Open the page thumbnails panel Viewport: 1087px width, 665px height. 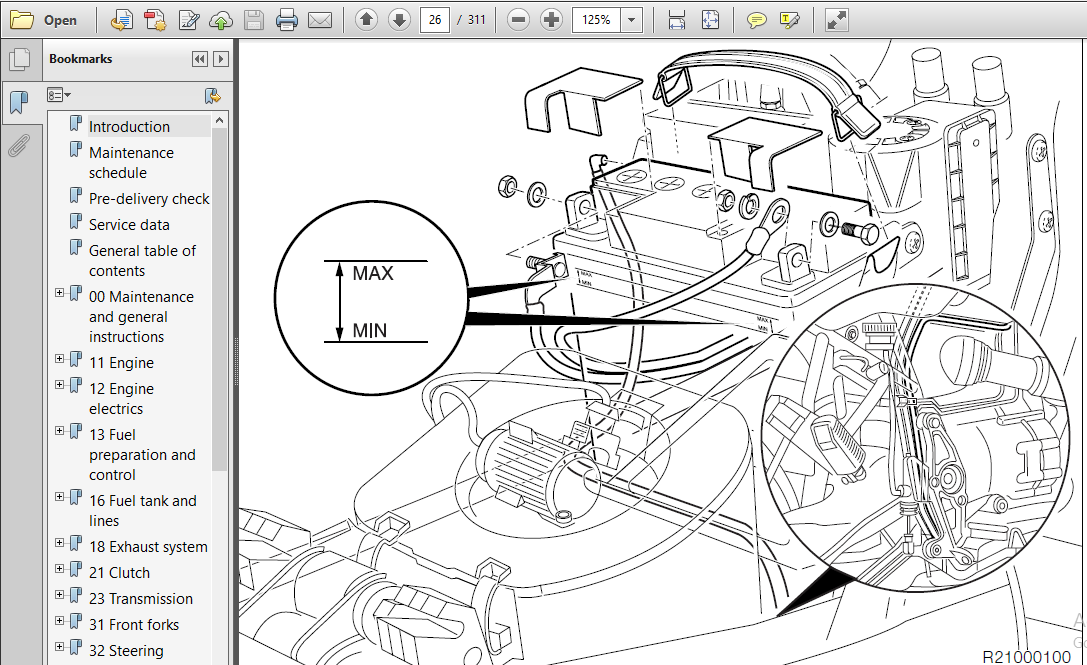tap(21, 60)
